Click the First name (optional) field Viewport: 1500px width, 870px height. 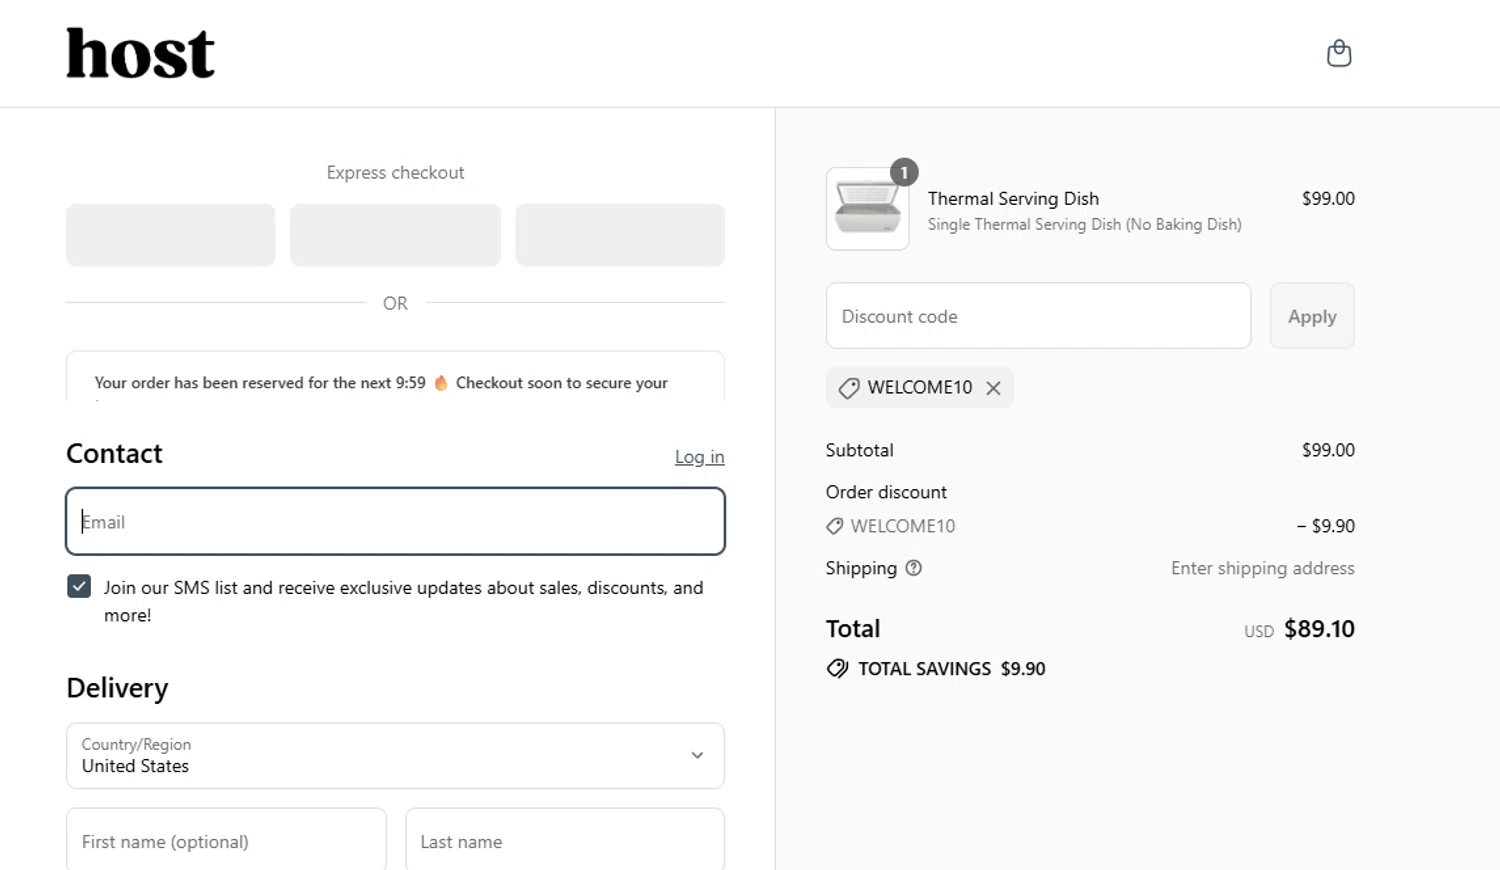point(226,840)
